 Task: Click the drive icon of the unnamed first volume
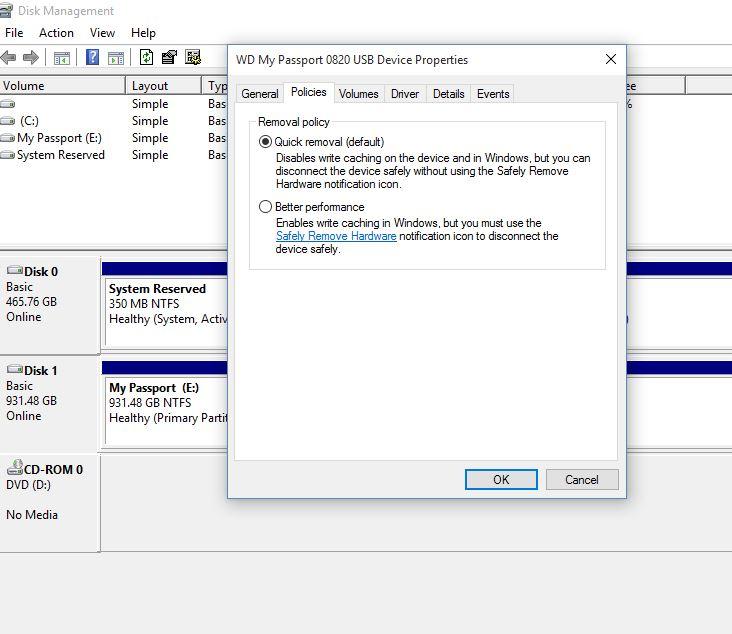(x=7, y=104)
